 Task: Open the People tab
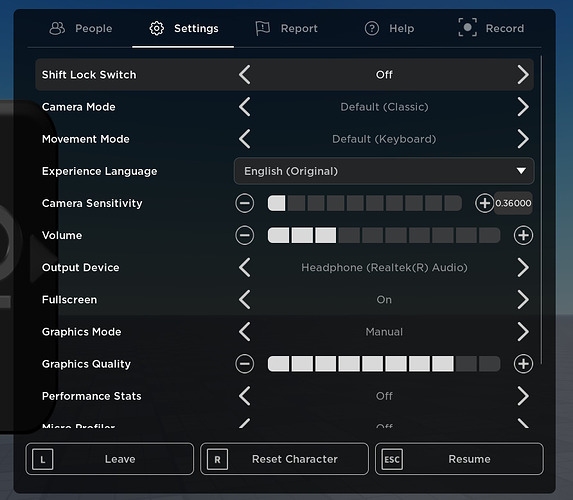81,29
